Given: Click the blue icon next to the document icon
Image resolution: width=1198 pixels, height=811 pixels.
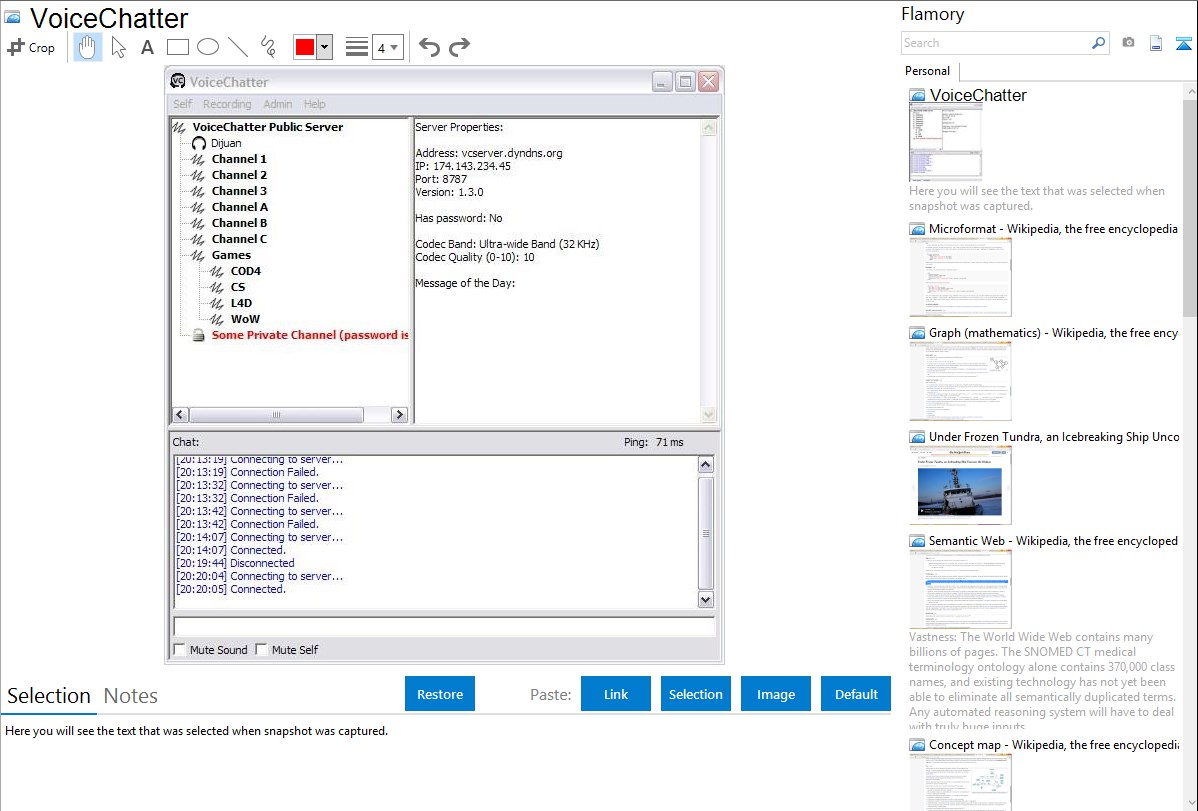Looking at the screenshot, I should 1183,43.
